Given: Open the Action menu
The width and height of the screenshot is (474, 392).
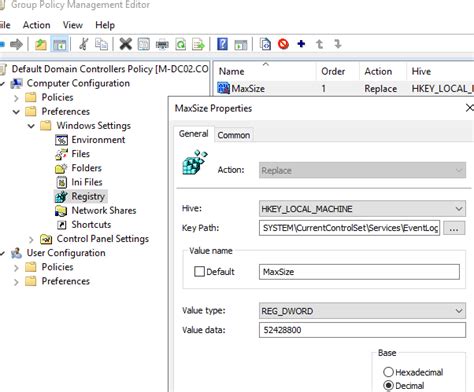Looking at the screenshot, I should point(37,25).
